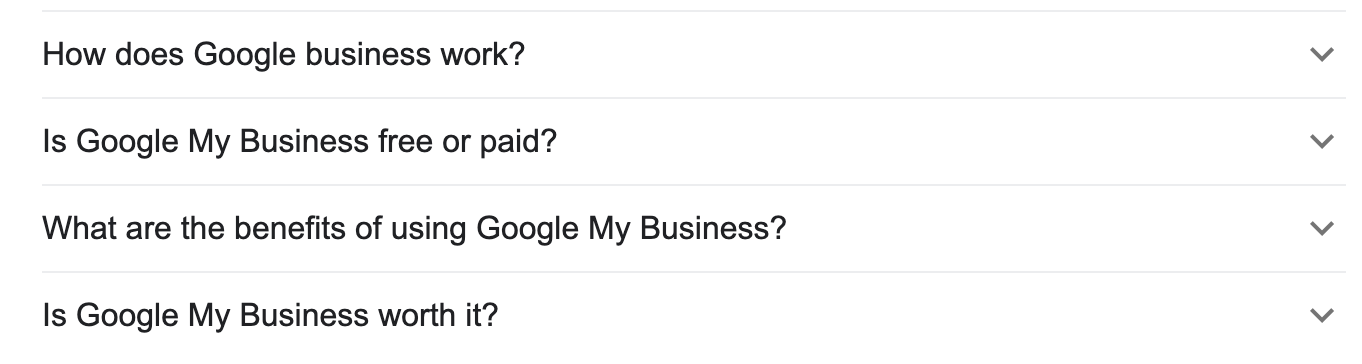Screen dimensions: 1362x364
Task: Expand "How does Google business work?" question
Action: coord(694,55)
